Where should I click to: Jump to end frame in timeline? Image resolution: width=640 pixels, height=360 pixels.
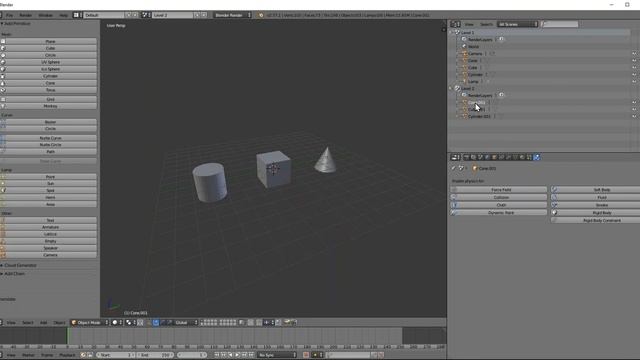tap(251, 355)
